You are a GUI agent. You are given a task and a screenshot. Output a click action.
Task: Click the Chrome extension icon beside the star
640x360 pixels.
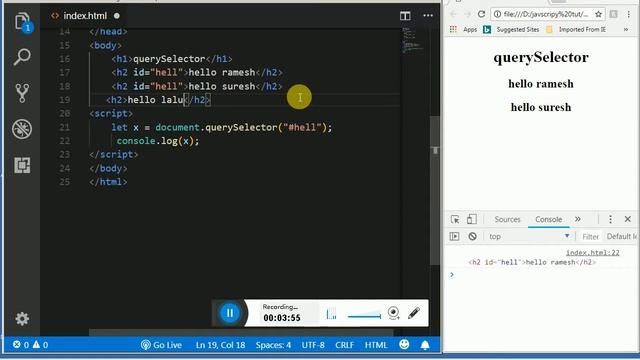pyautogui.click(x=613, y=14)
